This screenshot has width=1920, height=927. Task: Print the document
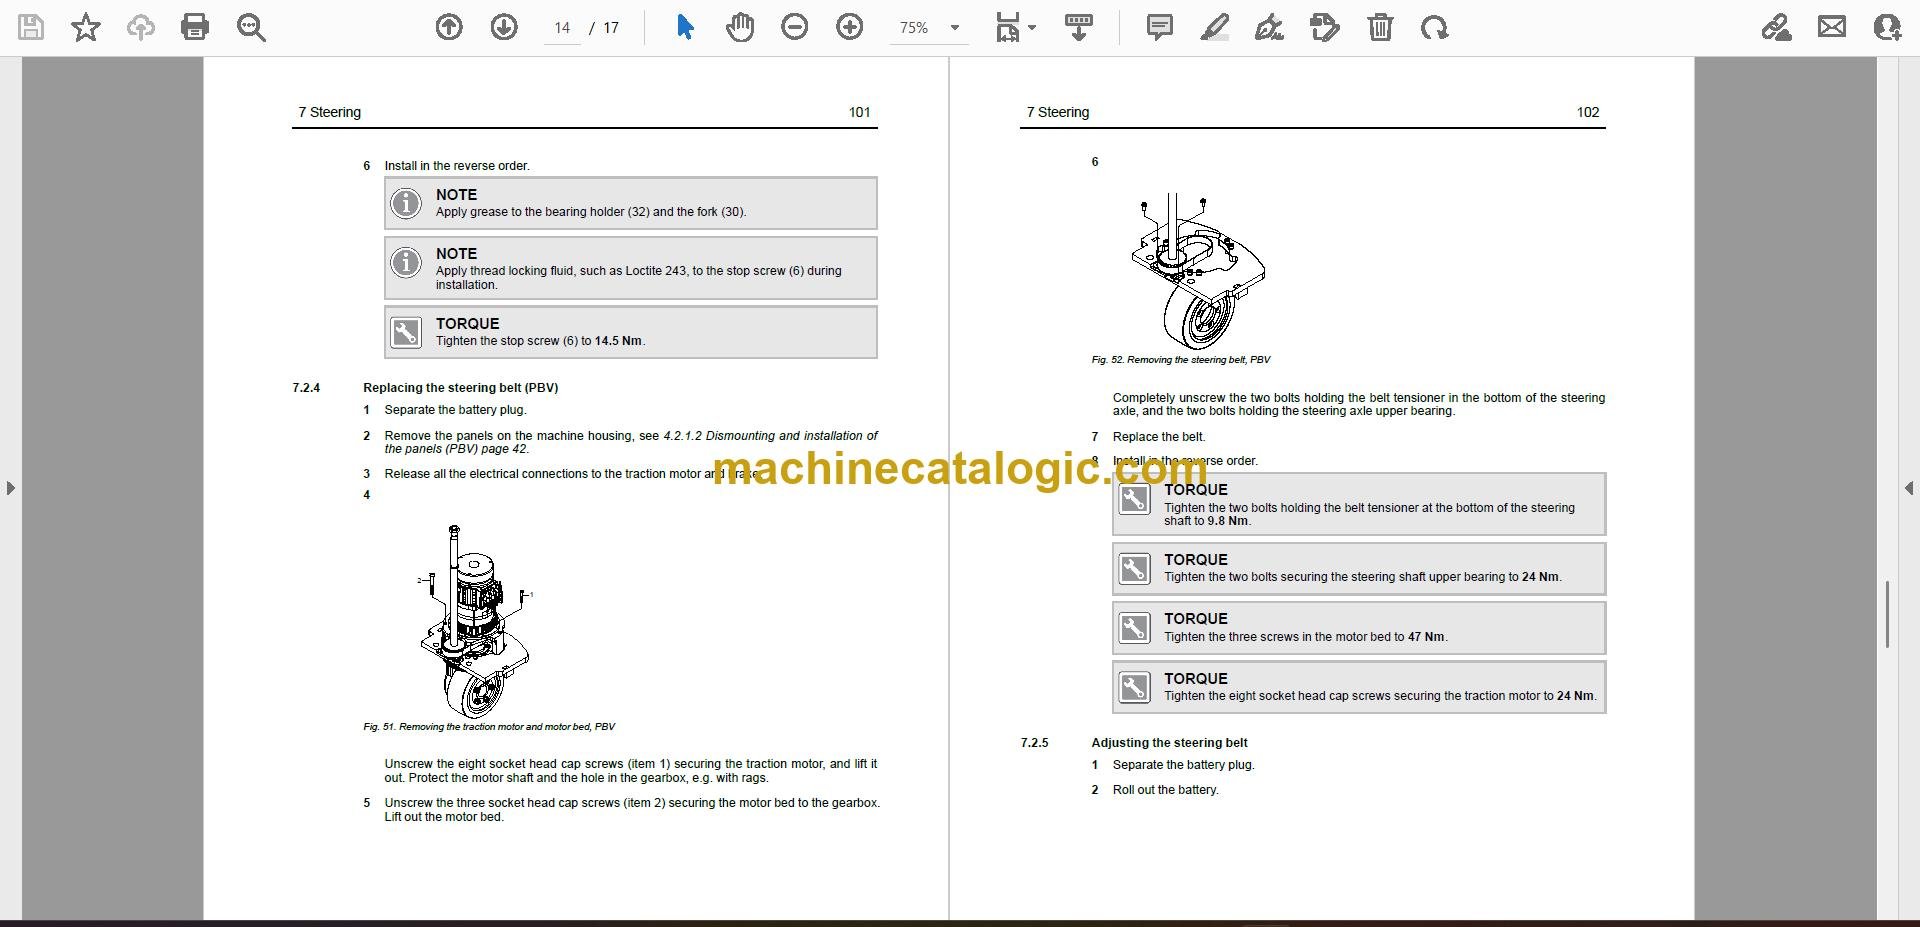pos(195,27)
